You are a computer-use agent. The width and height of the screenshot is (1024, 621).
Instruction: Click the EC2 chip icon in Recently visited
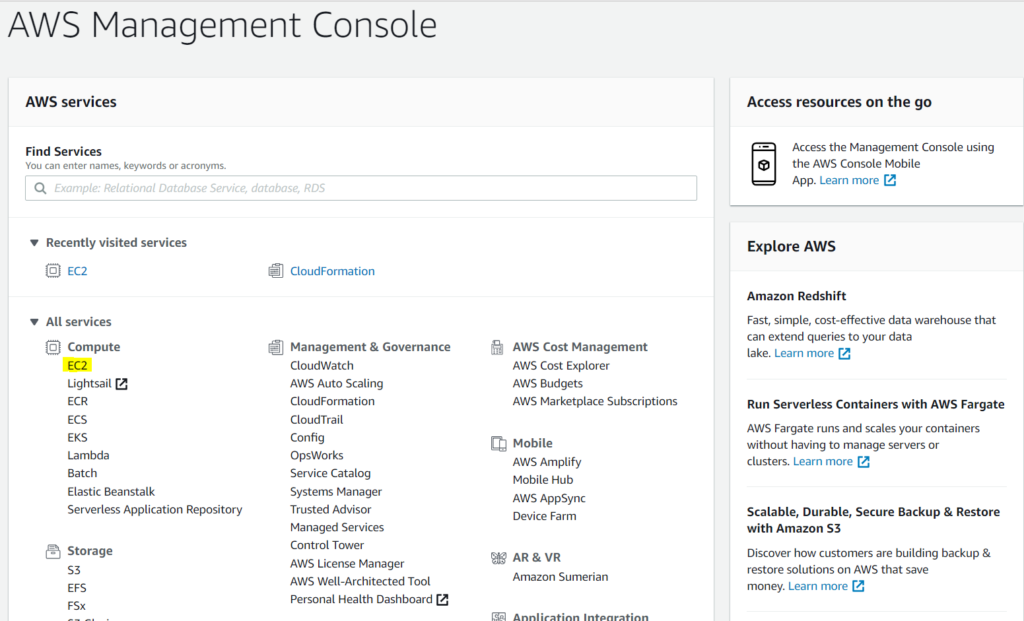[x=53, y=271]
